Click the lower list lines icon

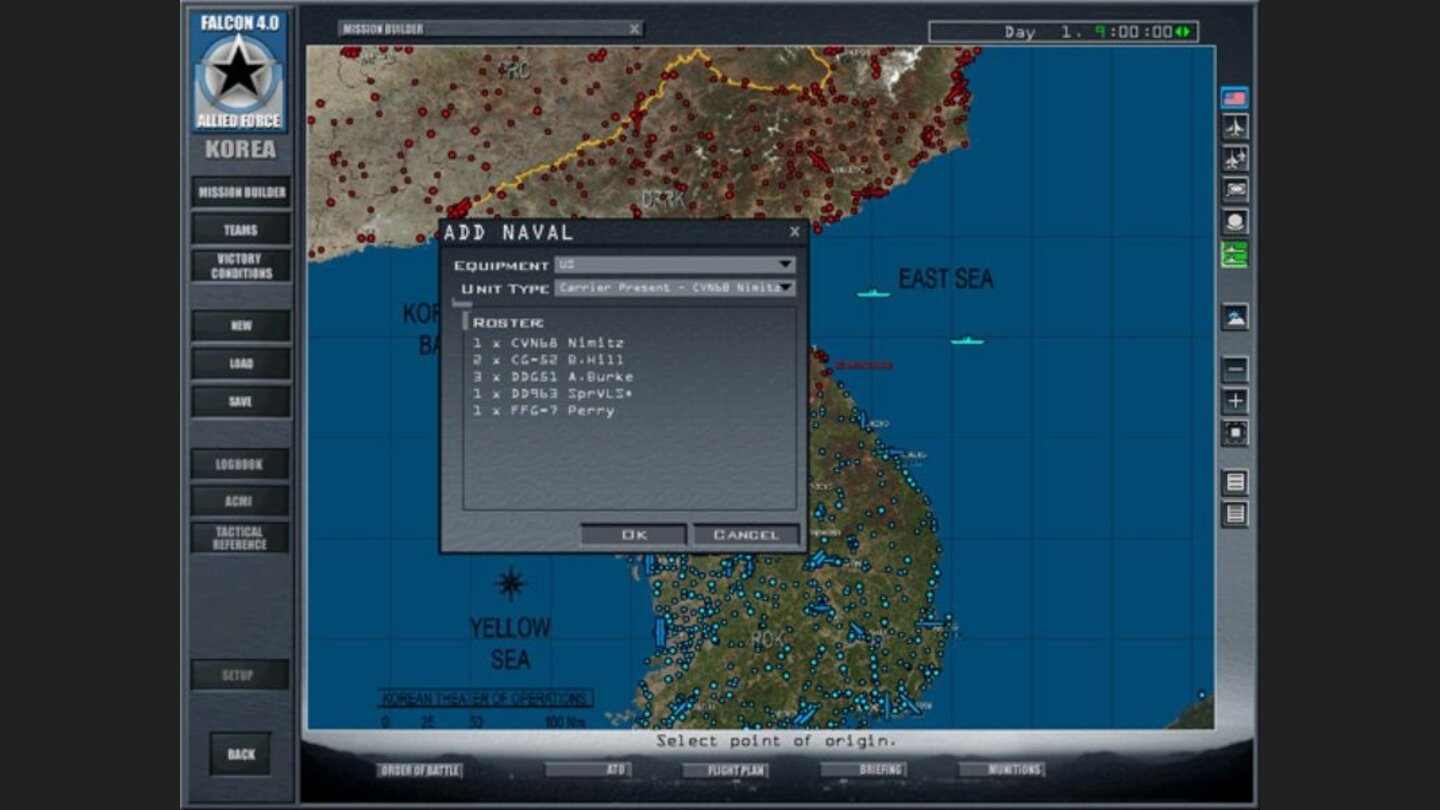click(1235, 514)
